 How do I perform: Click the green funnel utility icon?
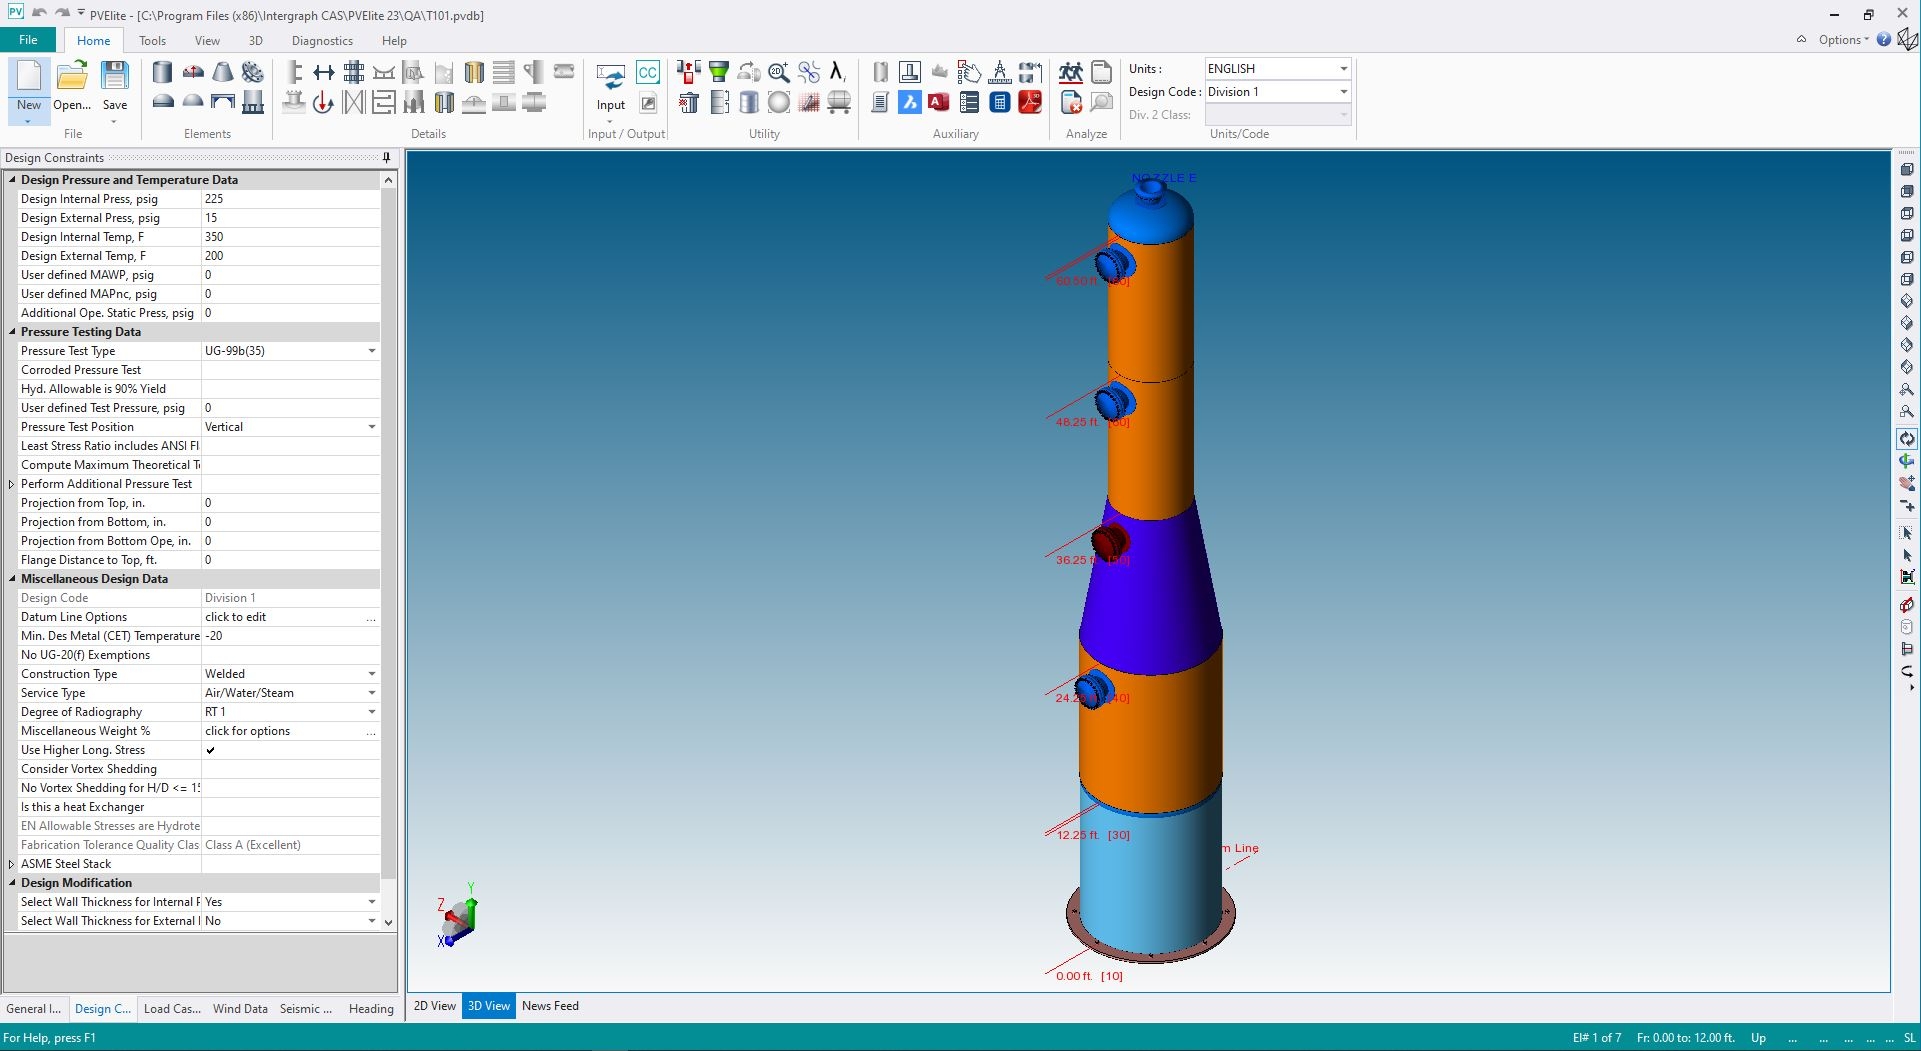coord(719,72)
